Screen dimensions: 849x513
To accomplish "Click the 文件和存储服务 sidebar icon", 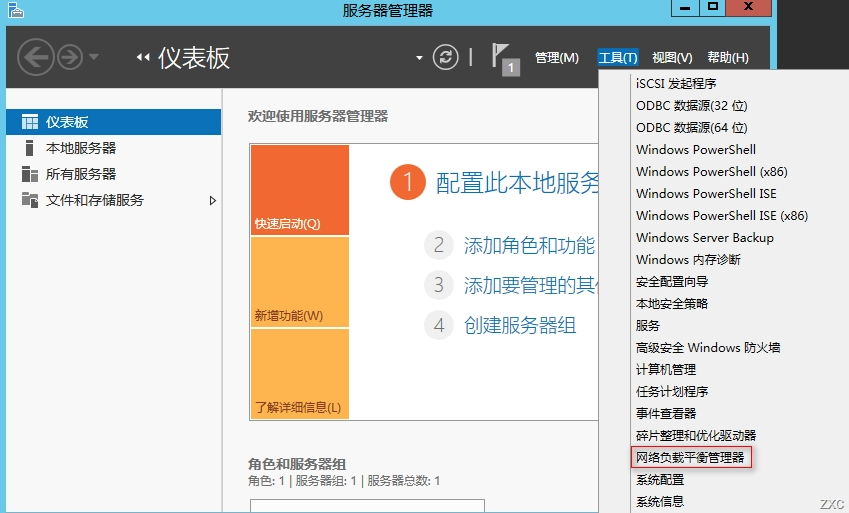I will [x=30, y=200].
